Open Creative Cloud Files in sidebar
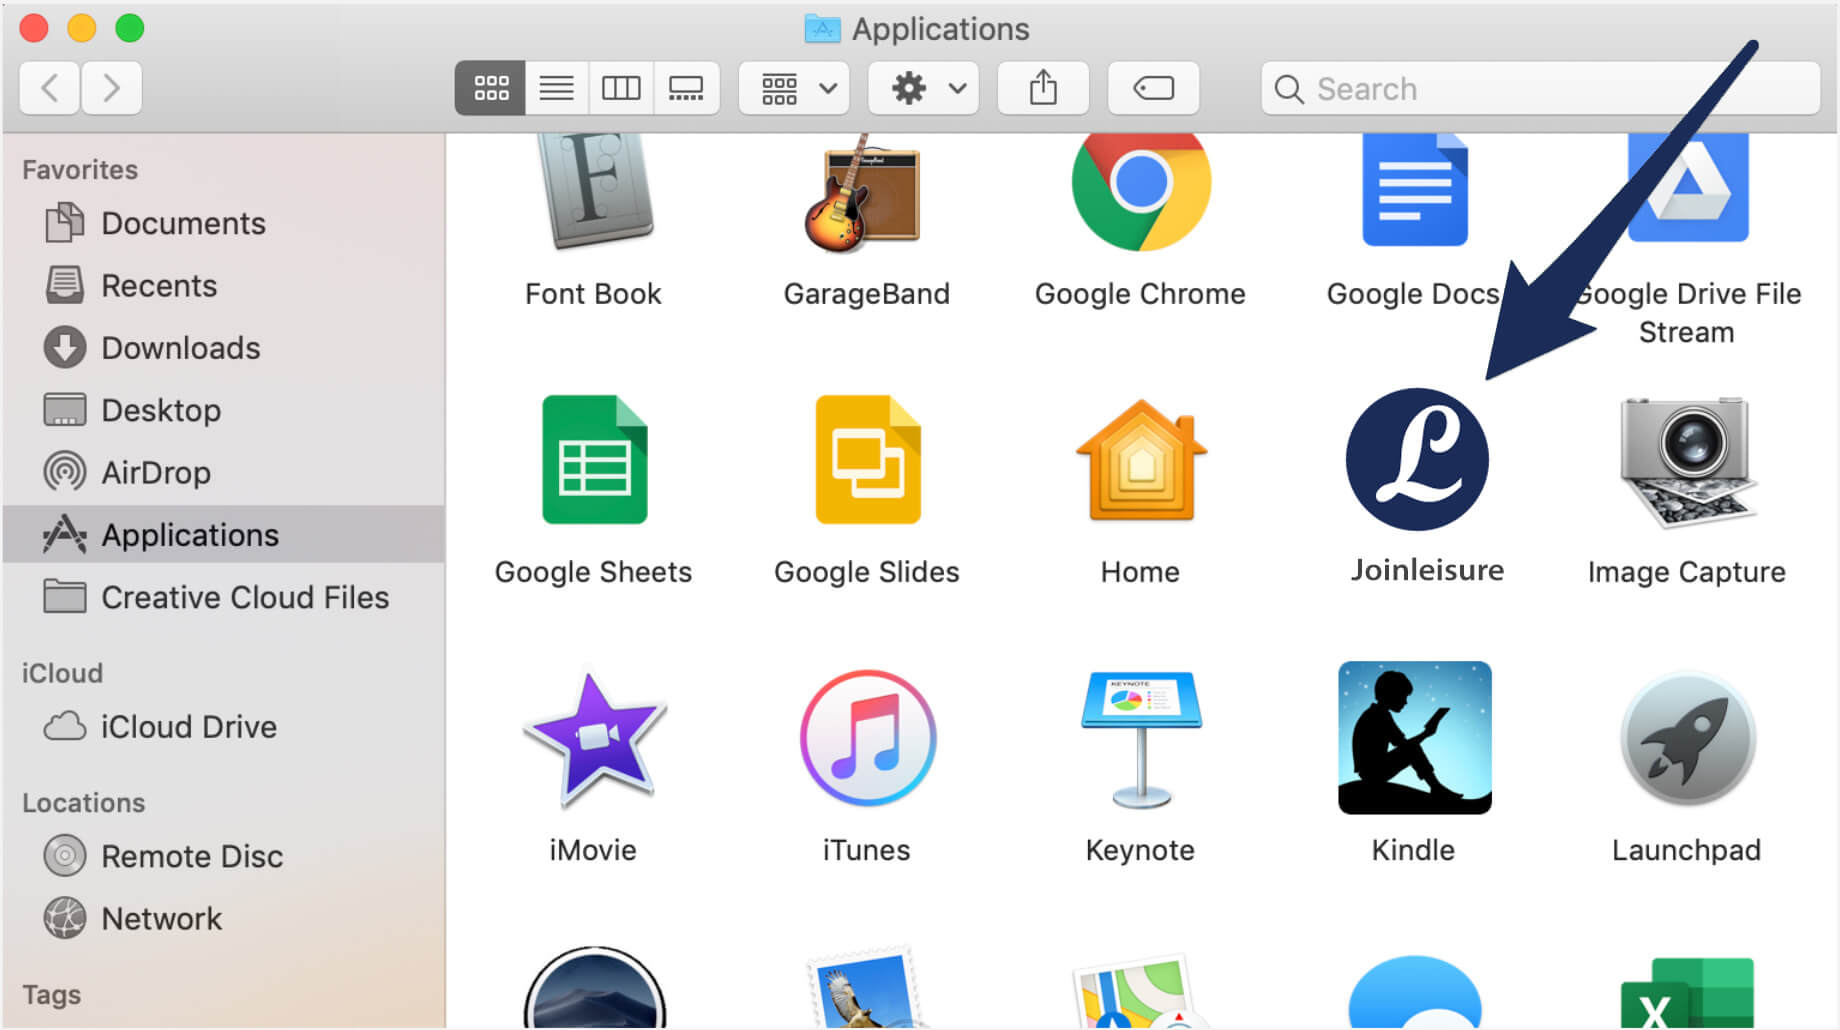 click(x=224, y=597)
